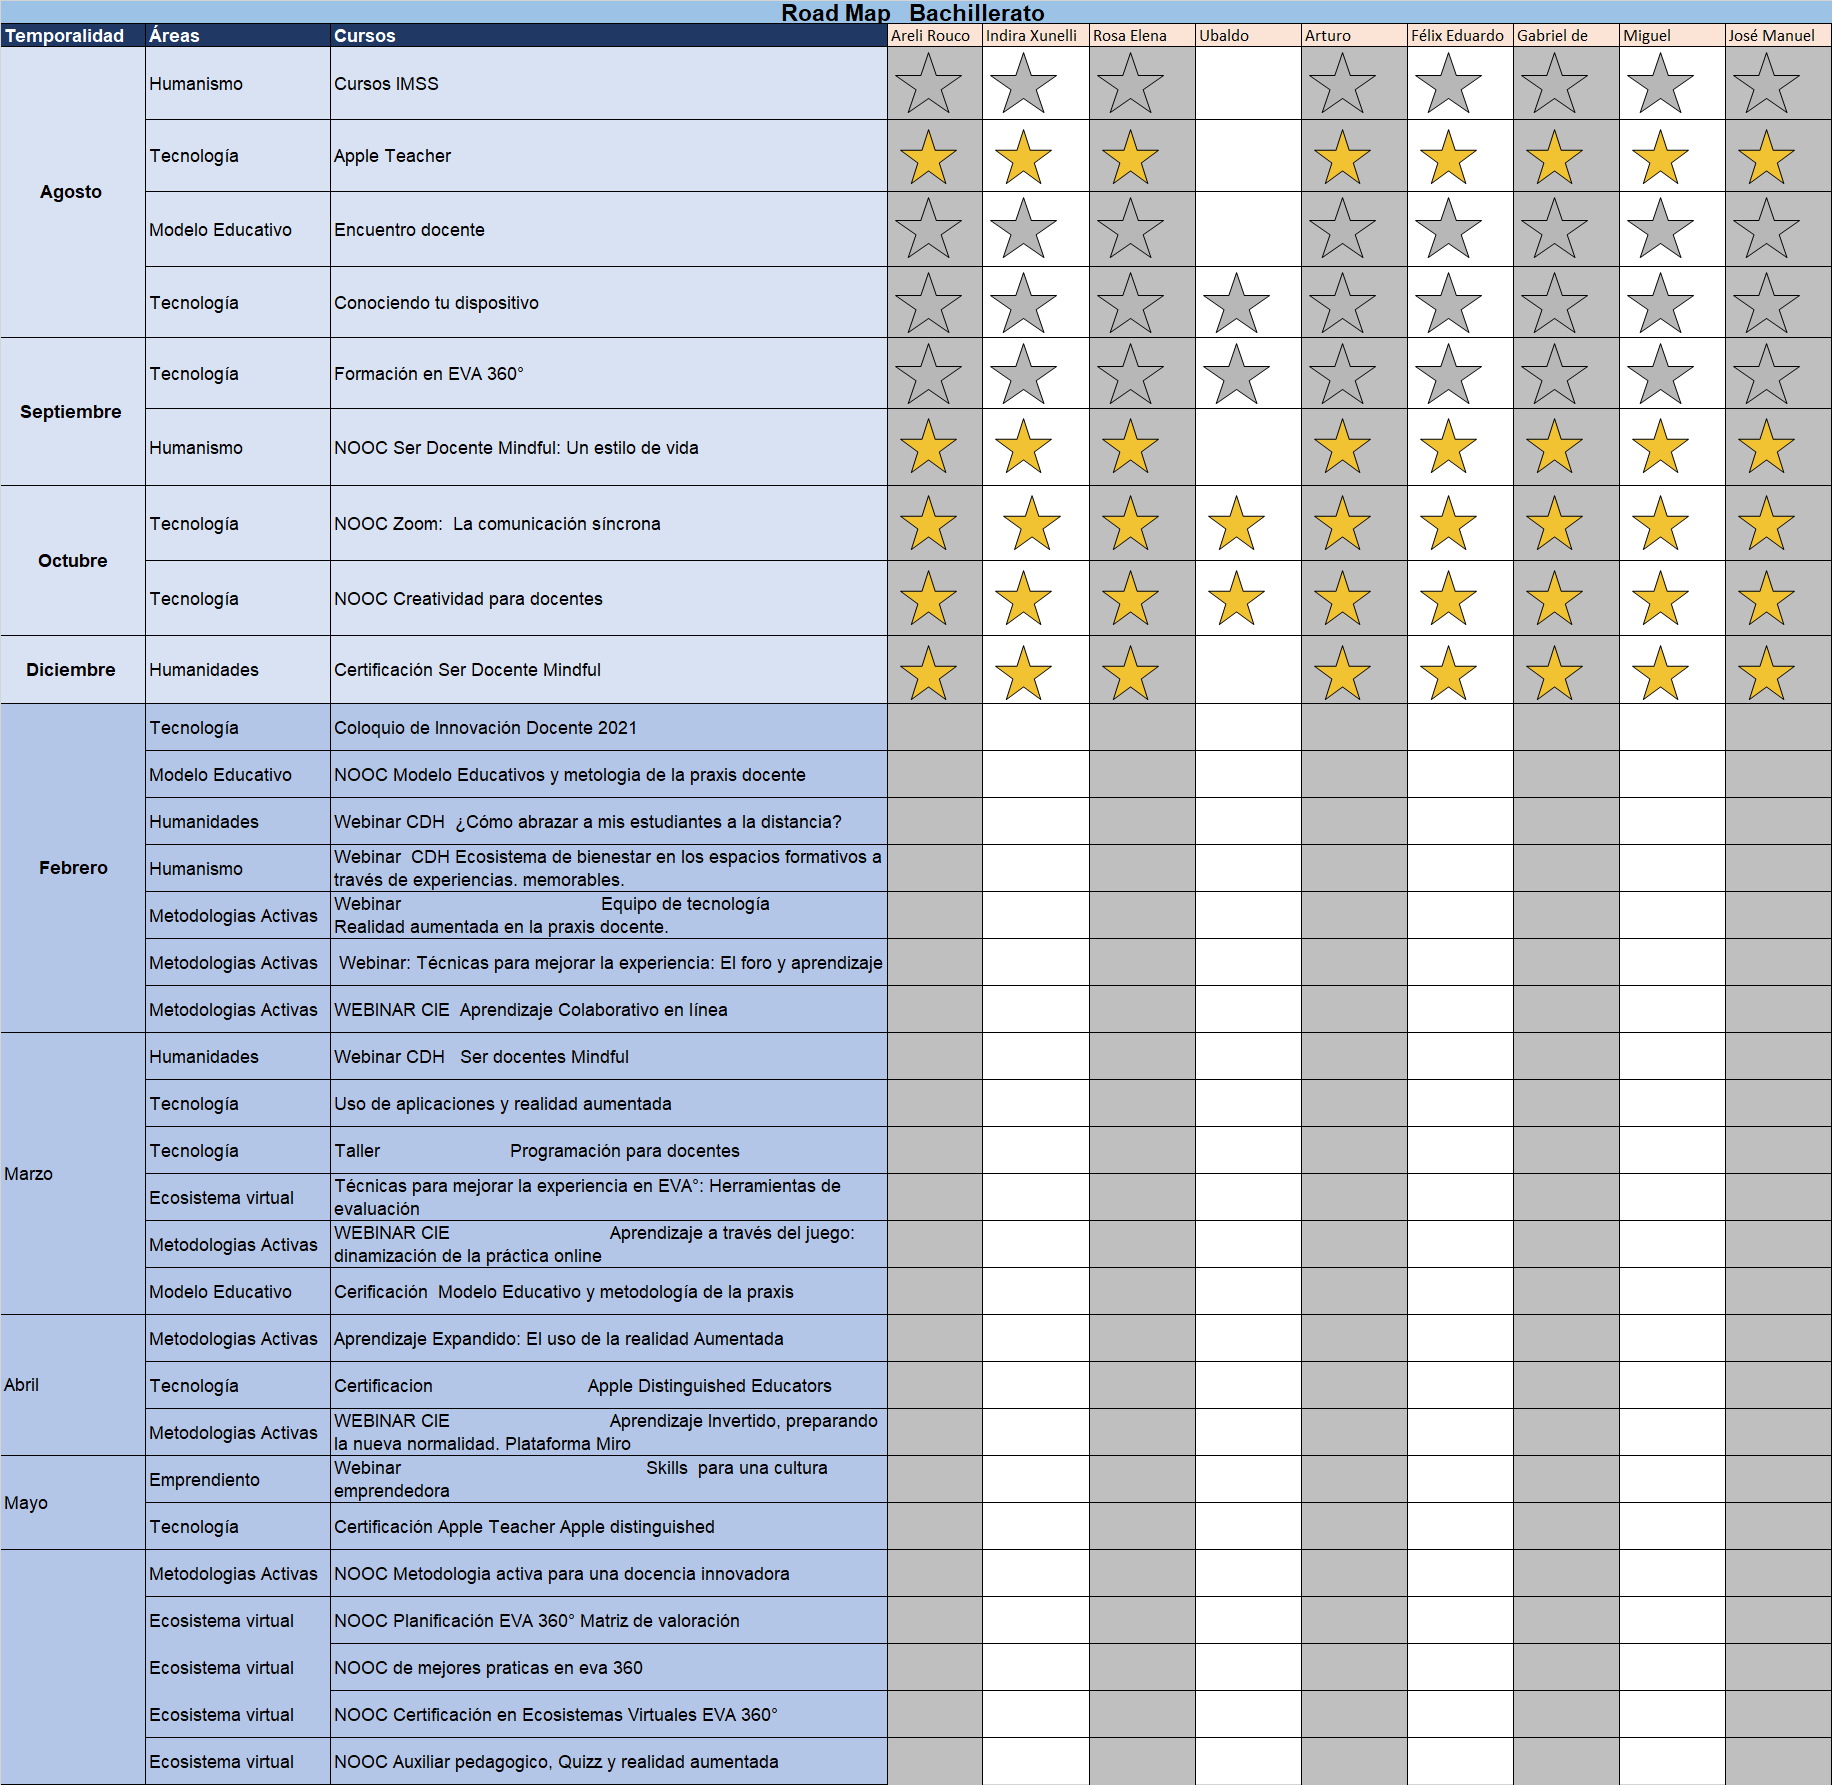Select the Coloquio de Innovación Docente 2021 cell
This screenshot has width=1832, height=1785.
click(x=609, y=728)
